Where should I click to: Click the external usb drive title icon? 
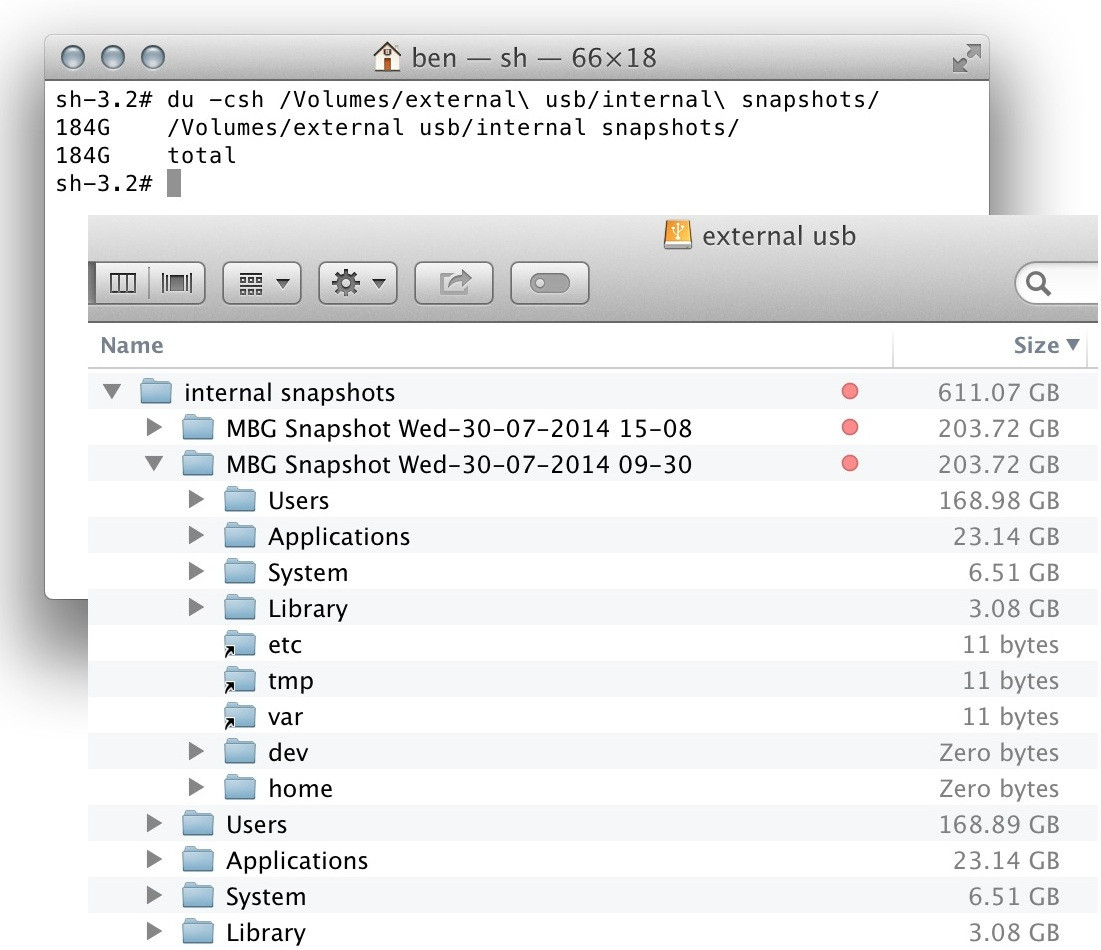pos(678,235)
